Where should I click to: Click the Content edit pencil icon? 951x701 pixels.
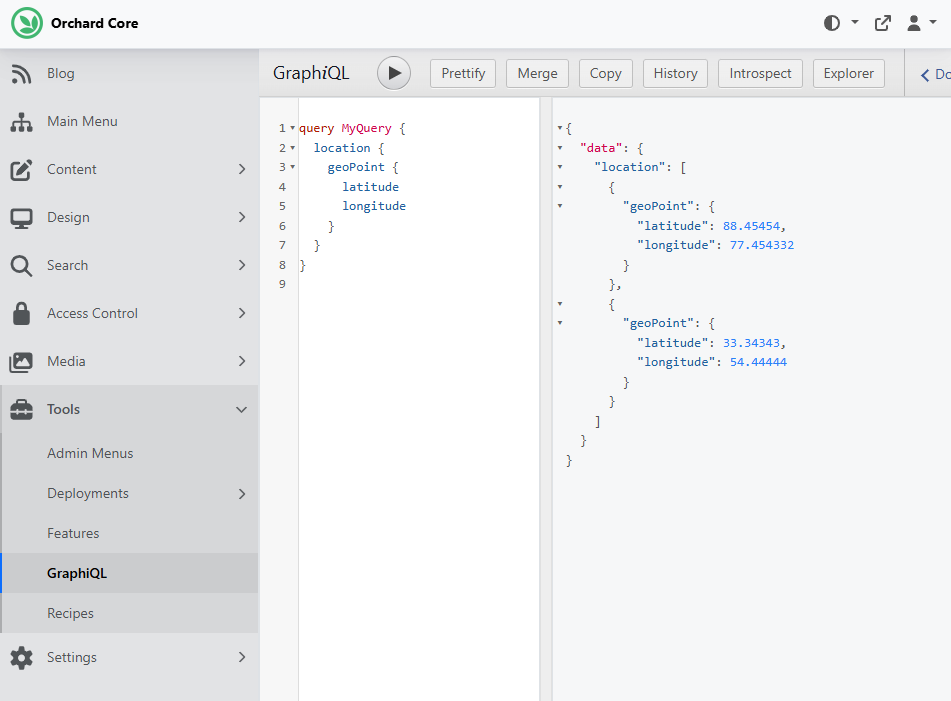click(21, 170)
